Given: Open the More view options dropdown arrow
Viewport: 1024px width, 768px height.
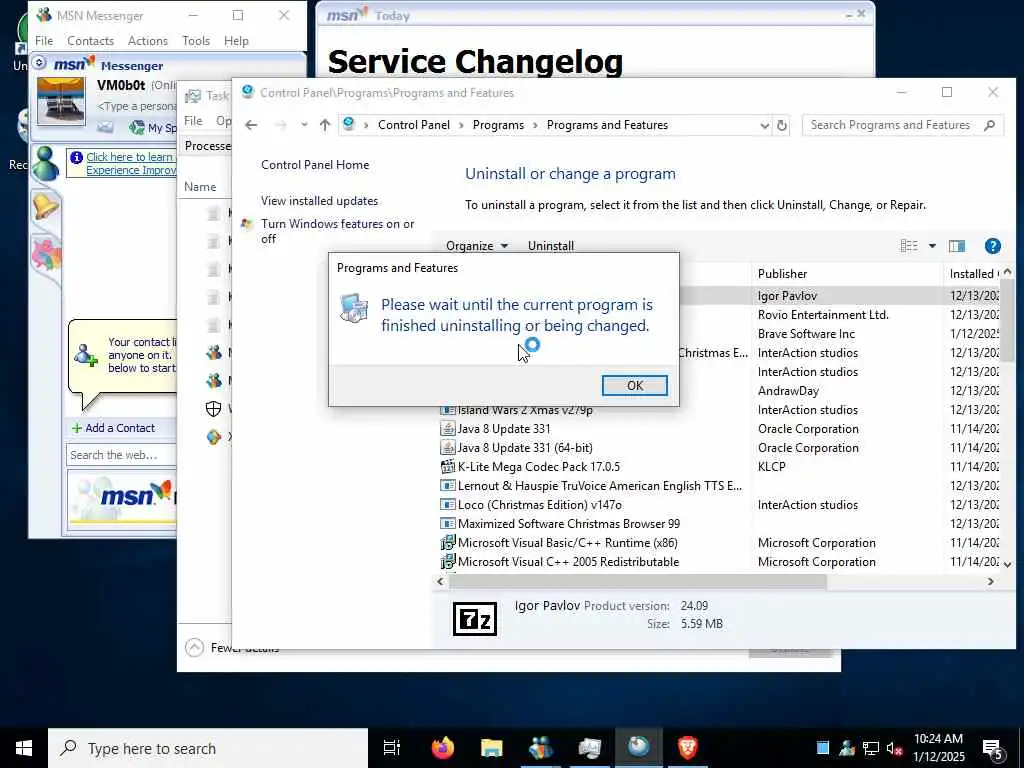Looking at the screenshot, I should click(x=932, y=246).
